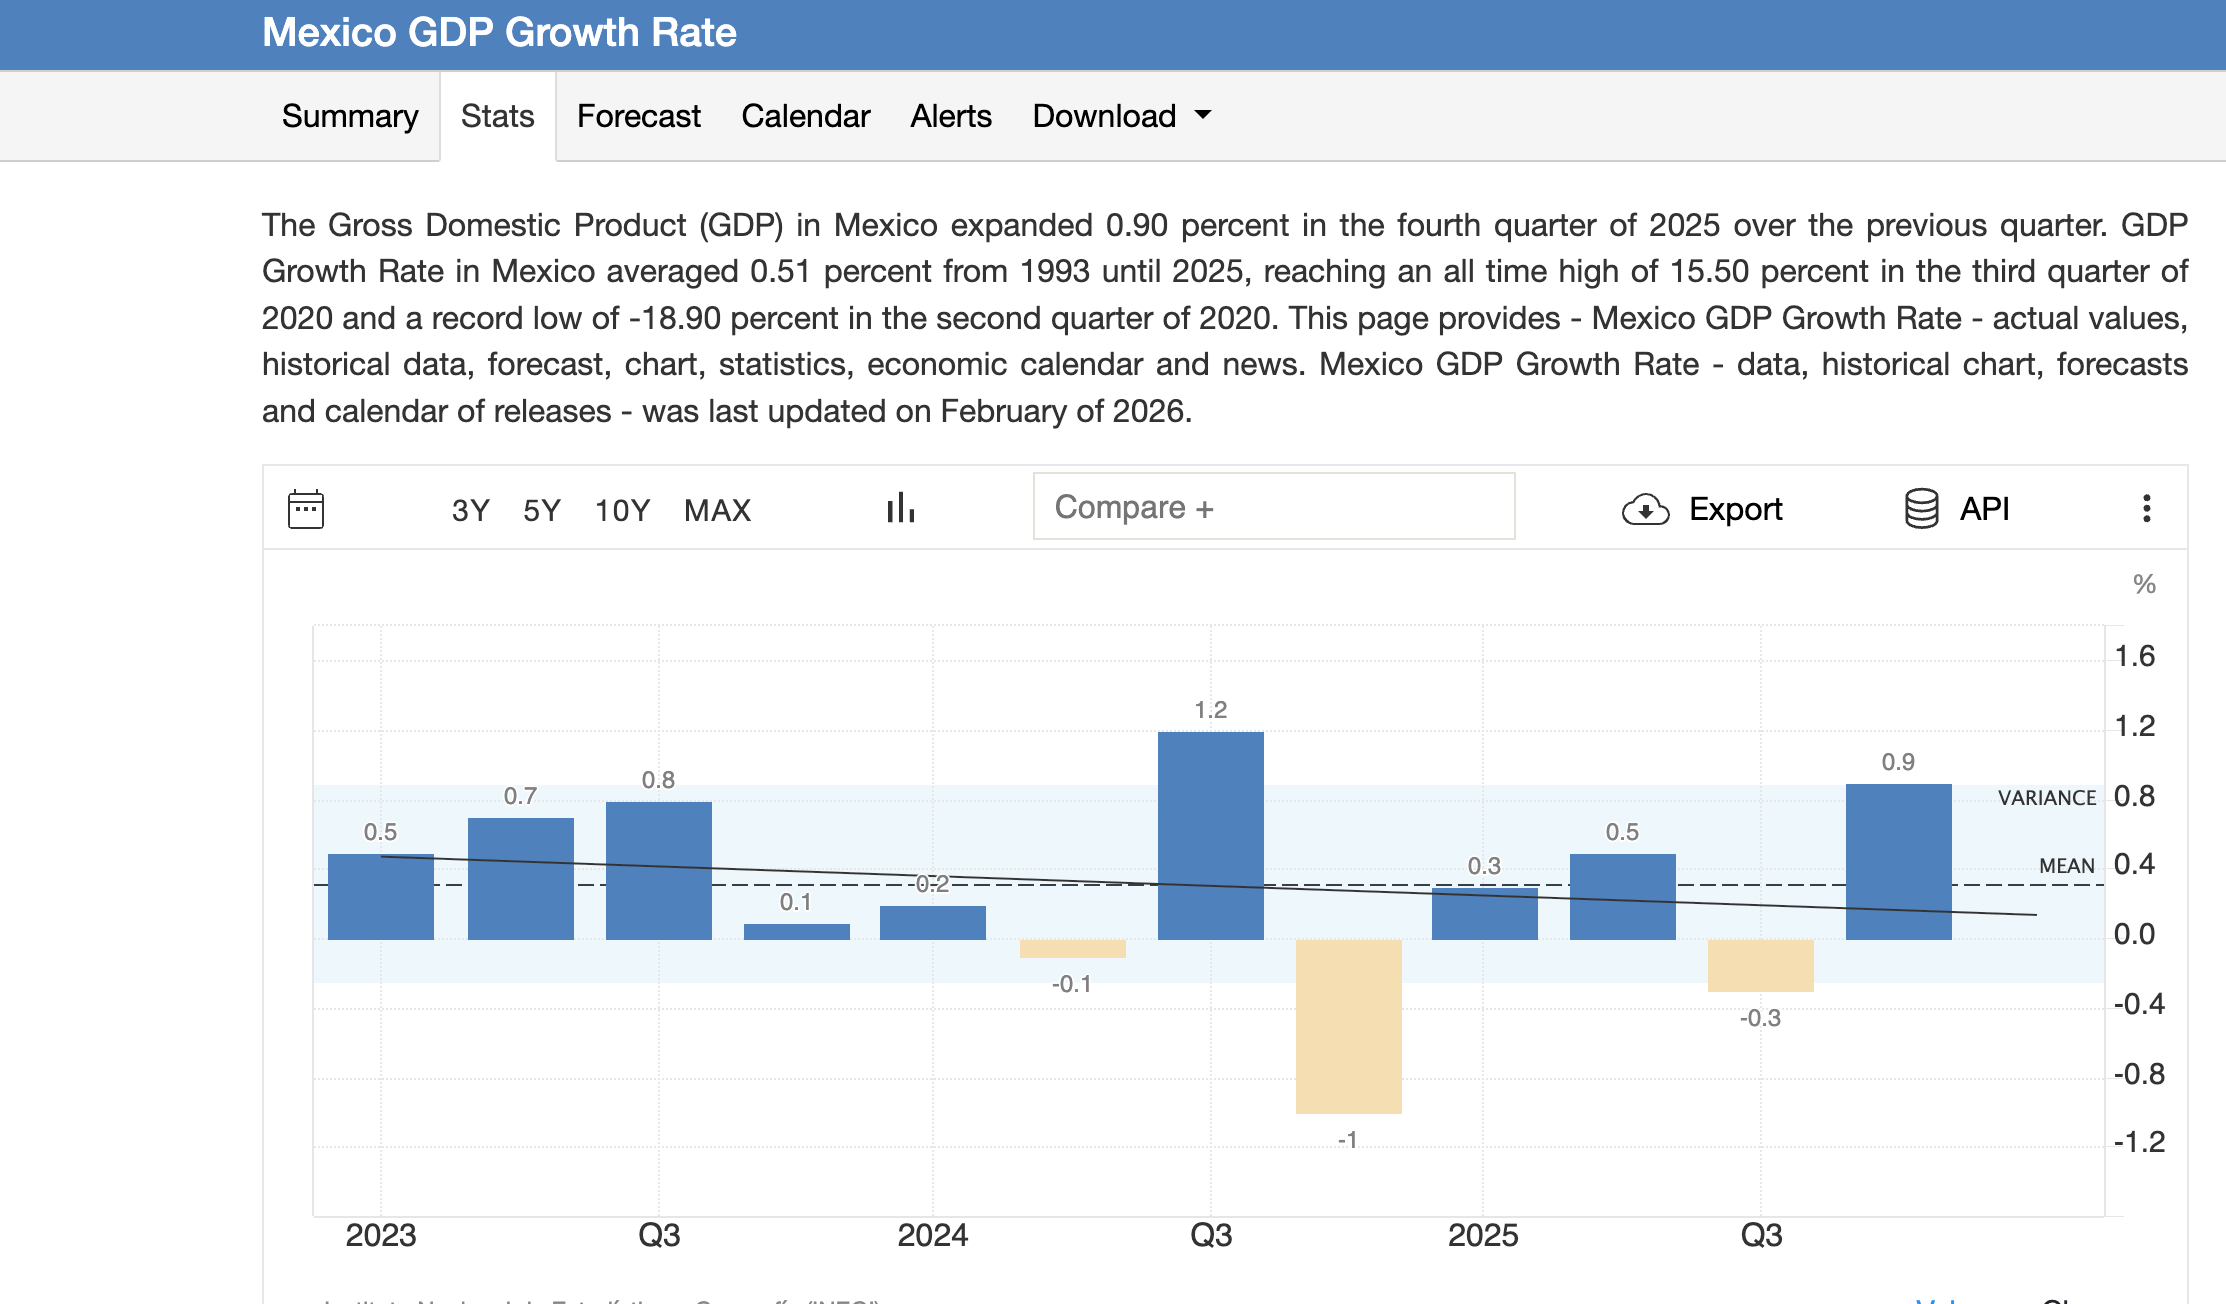Viewport: 2226px width, 1304px height.
Task: Click the API database stack icon
Action: point(1921,508)
